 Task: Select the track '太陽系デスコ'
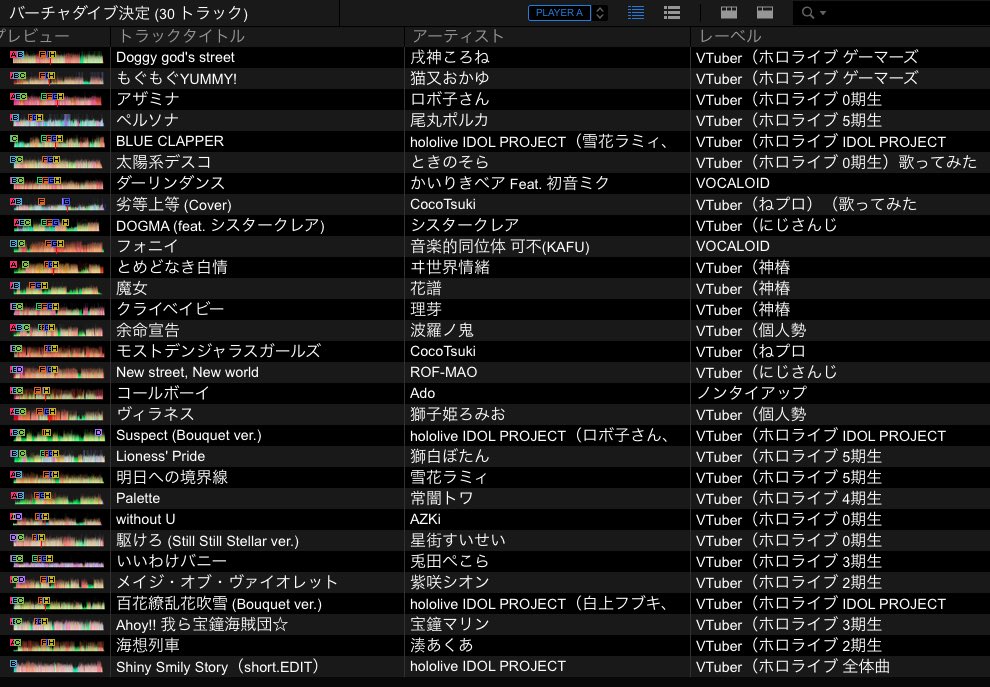pyautogui.click(x=164, y=162)
